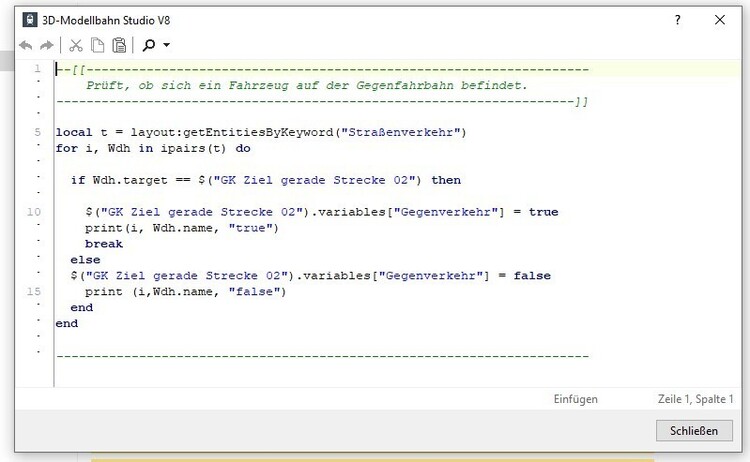Click the 'getEntitiesByKeyword' code text
This screenshot has height=462, width=750.
click(258, 132)
